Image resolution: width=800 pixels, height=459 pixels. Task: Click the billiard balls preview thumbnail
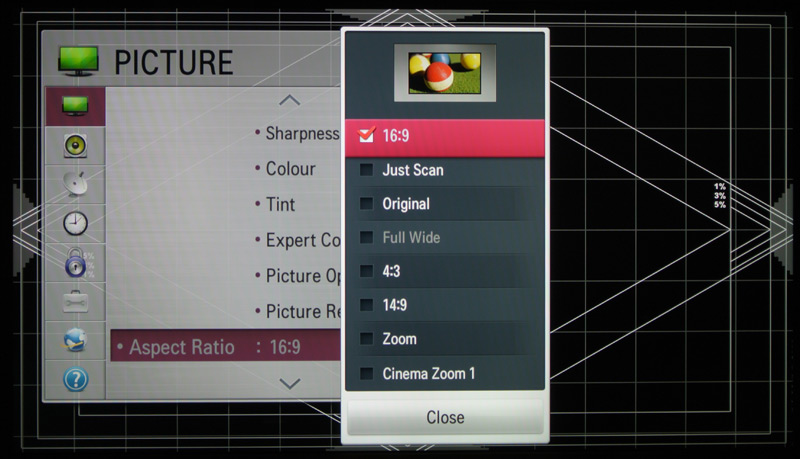[x=444, y=73]
